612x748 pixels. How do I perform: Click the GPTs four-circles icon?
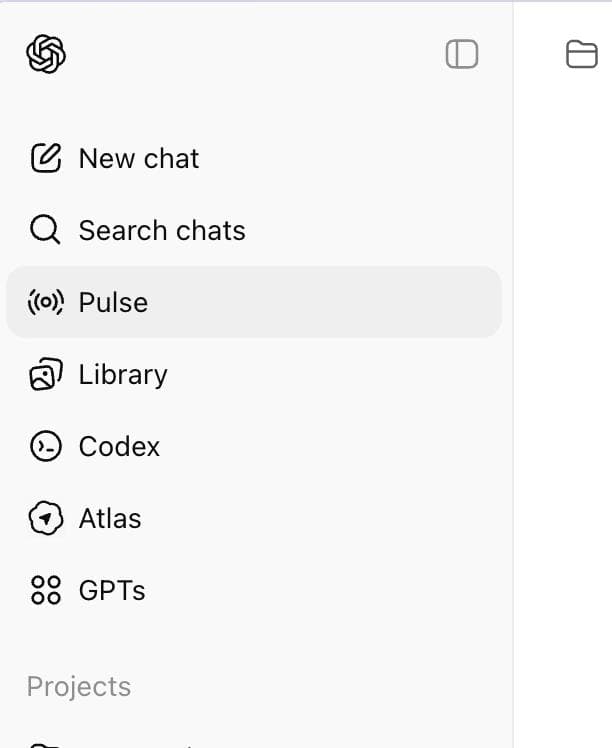click(46, 590)
